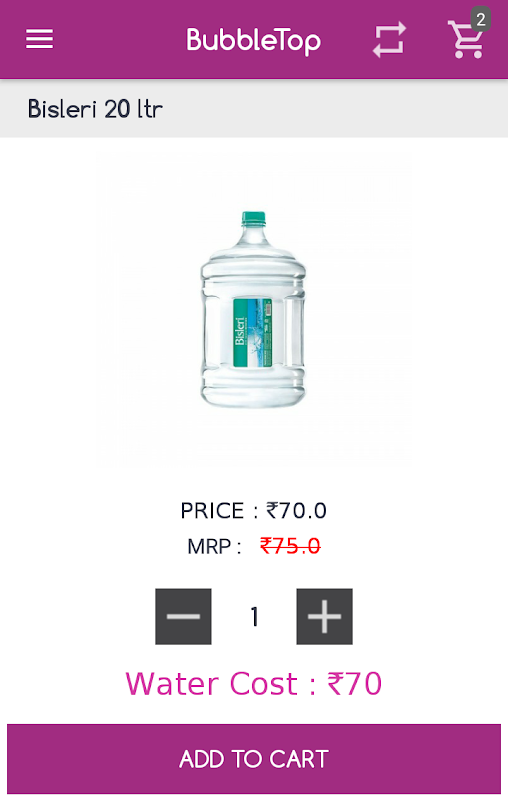The image size is (508, 800).
Task: Tap the gray product title bar
Action: point(254,109)
